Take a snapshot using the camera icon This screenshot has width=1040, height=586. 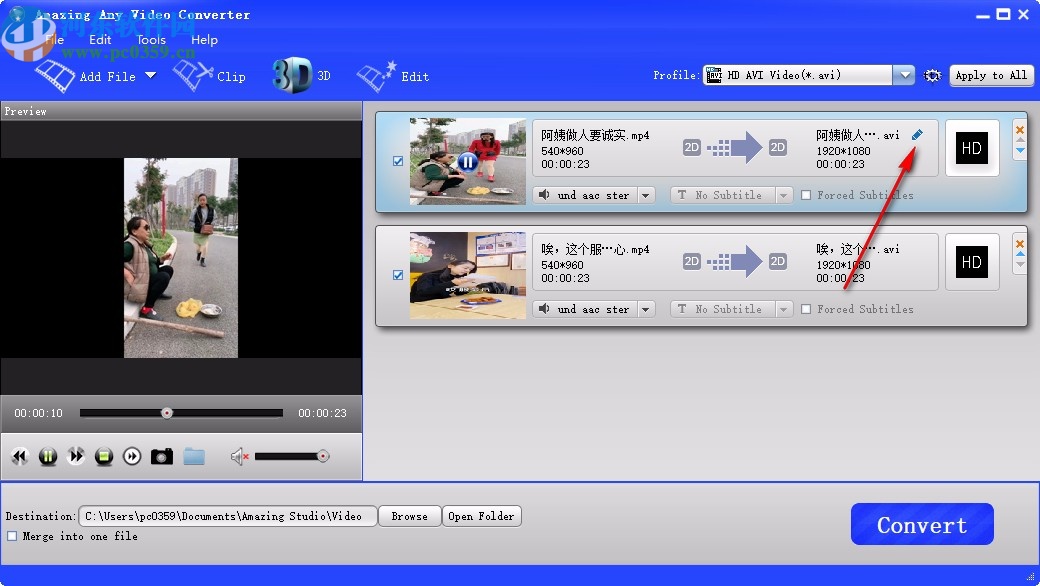pos(161,456)
